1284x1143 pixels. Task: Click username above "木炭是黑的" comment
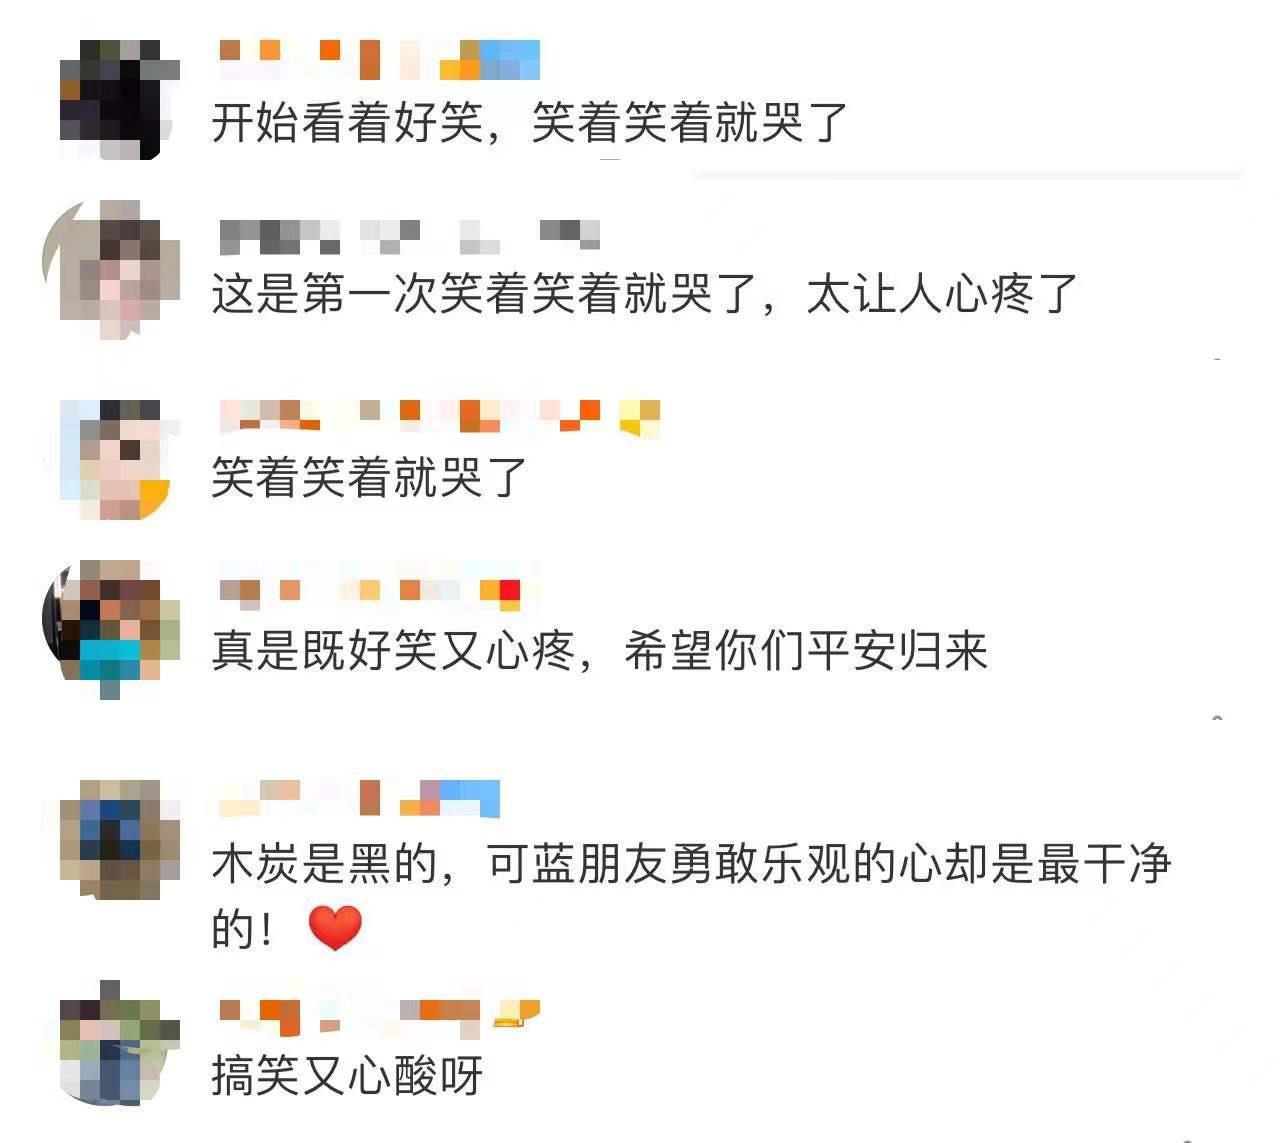click(359, 797)
